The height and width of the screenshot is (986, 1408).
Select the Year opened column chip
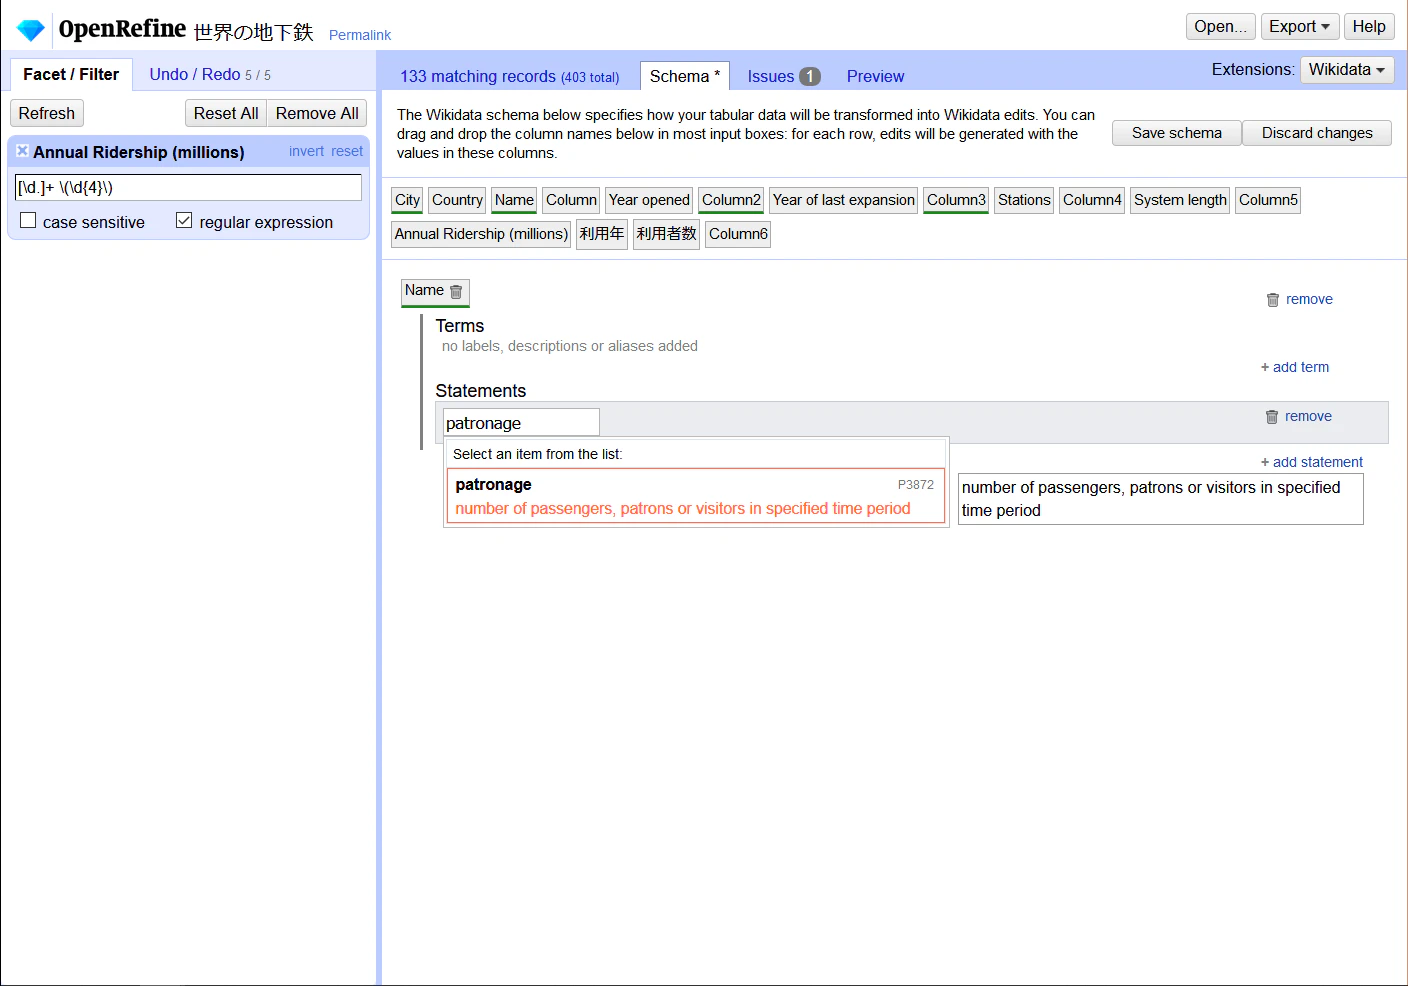[649, 200]
